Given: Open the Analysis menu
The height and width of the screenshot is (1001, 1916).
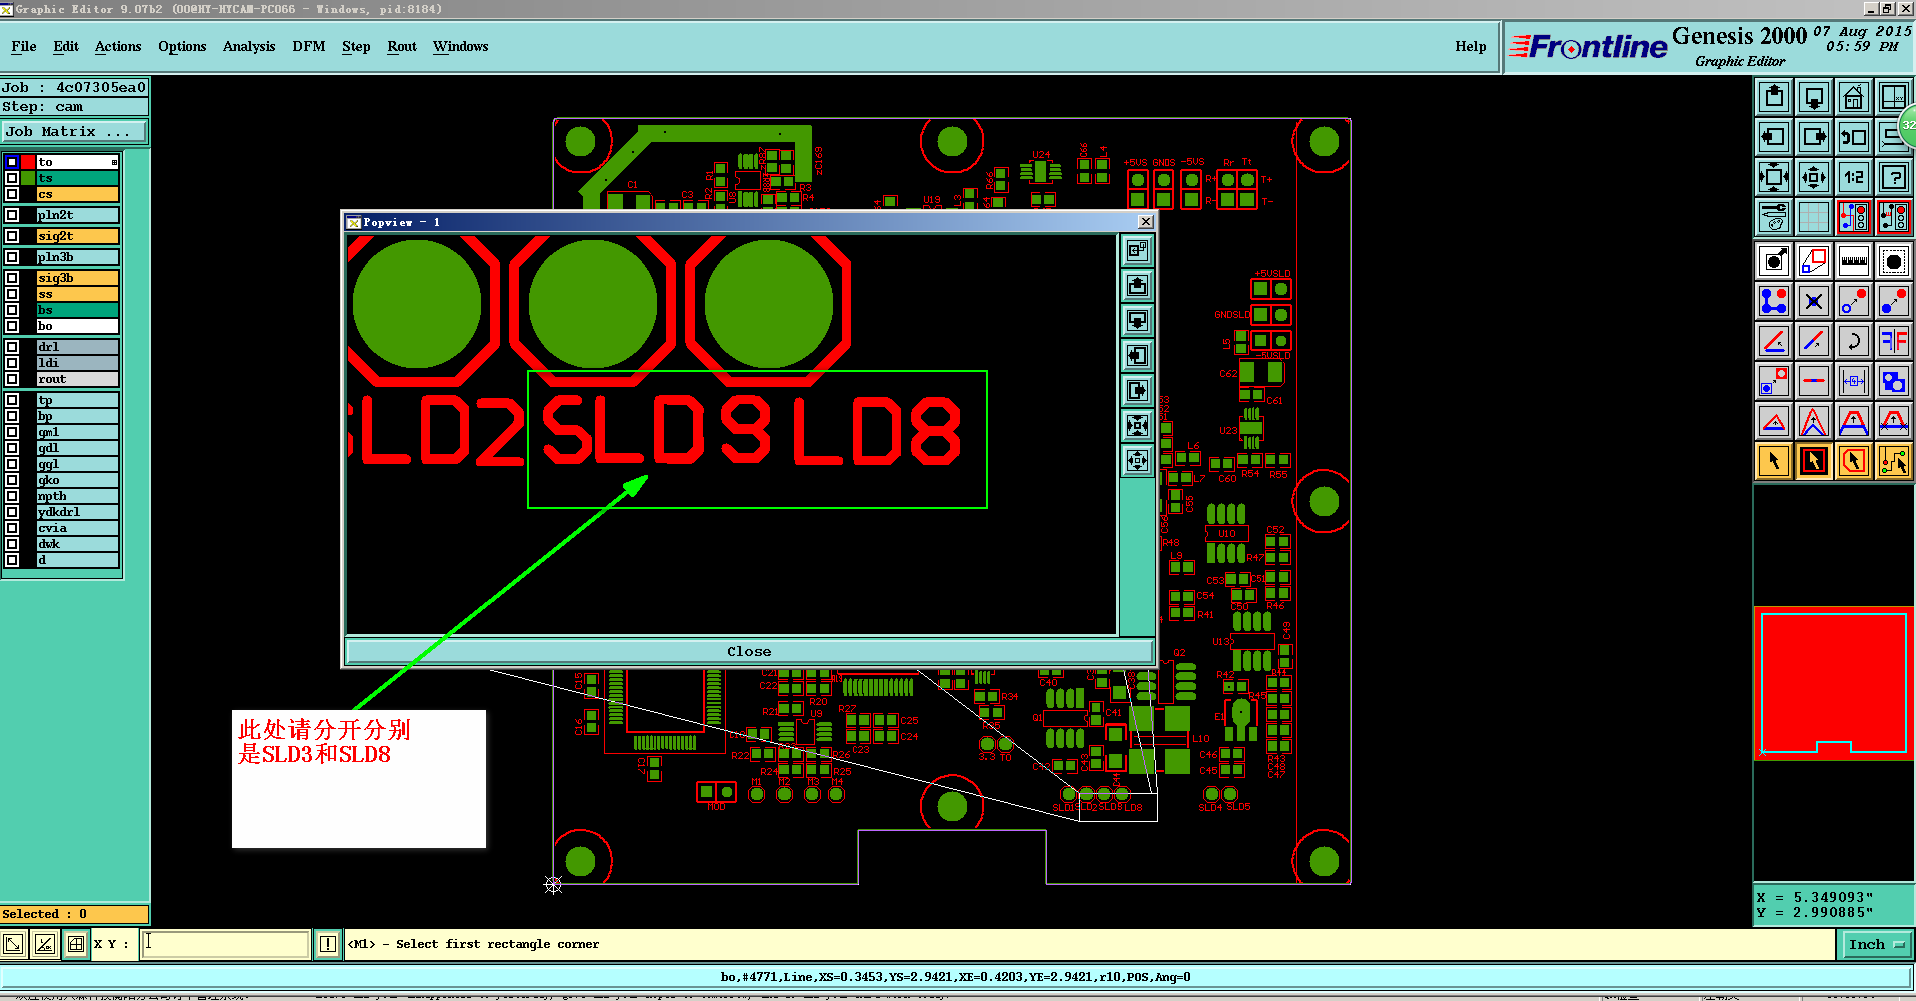Looking at the screenshot, I should (x=249, y=46).
